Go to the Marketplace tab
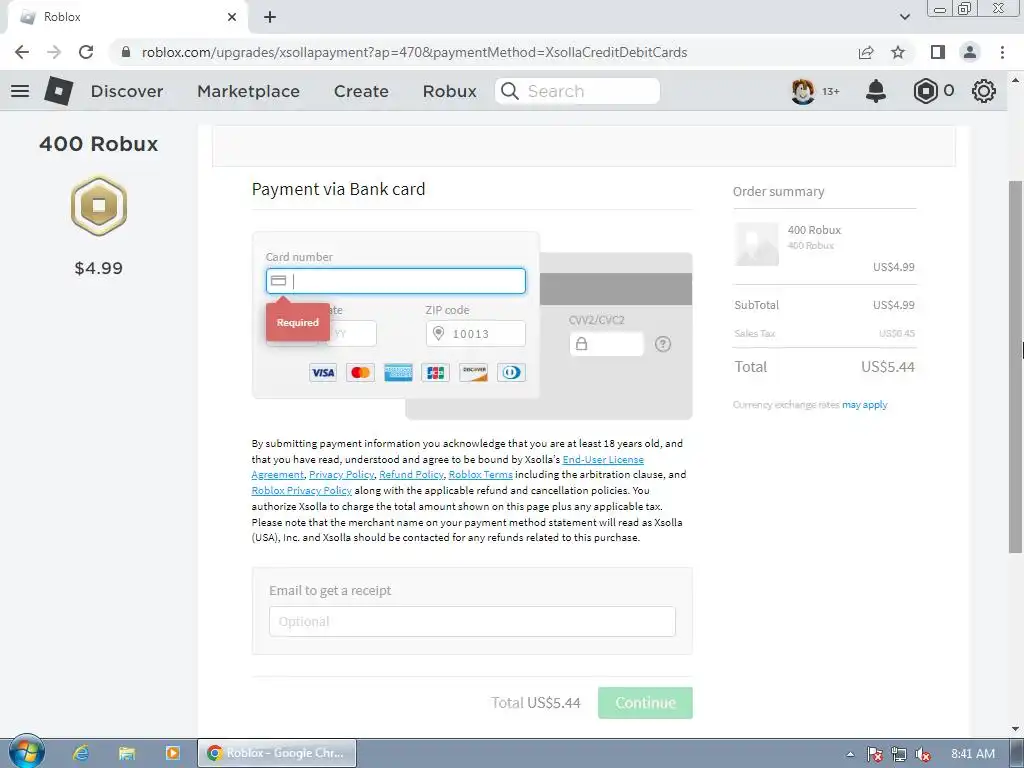The image size is (1024, 768). click(248, 91)
